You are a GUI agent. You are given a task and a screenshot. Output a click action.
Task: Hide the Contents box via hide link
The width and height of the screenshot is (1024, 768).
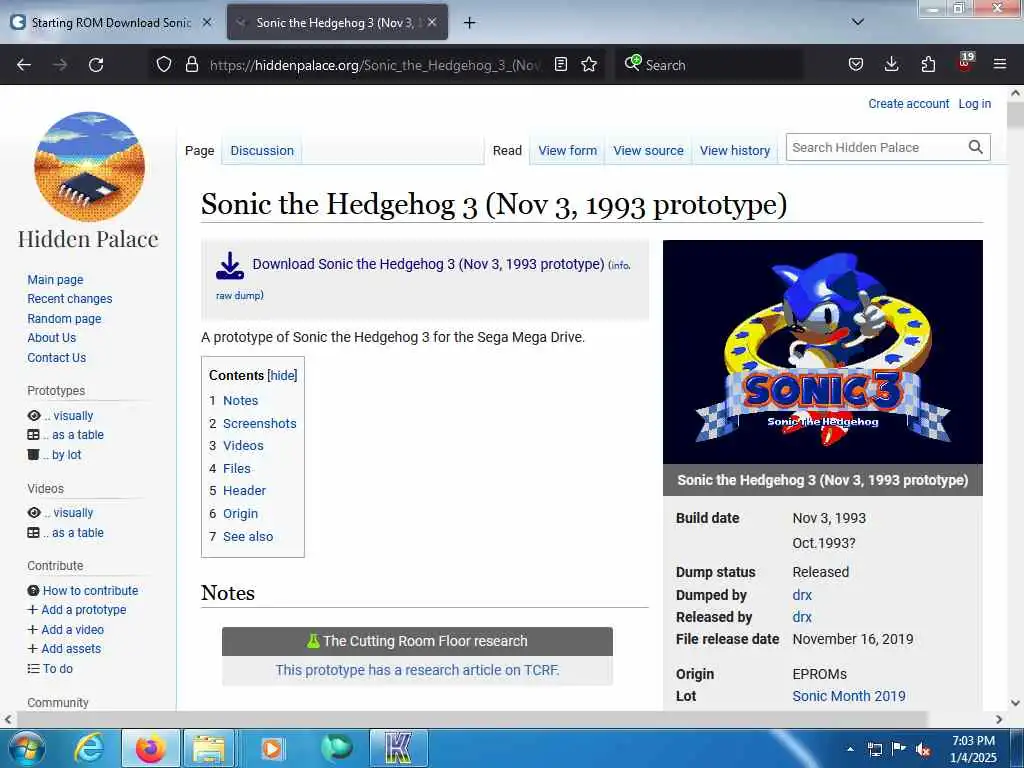tap(282, 376)
